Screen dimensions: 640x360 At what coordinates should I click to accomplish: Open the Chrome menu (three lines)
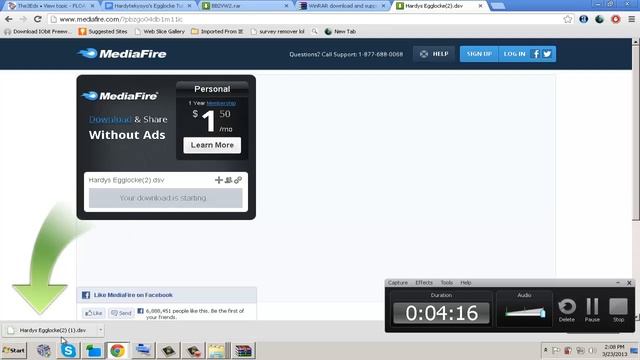631,19
